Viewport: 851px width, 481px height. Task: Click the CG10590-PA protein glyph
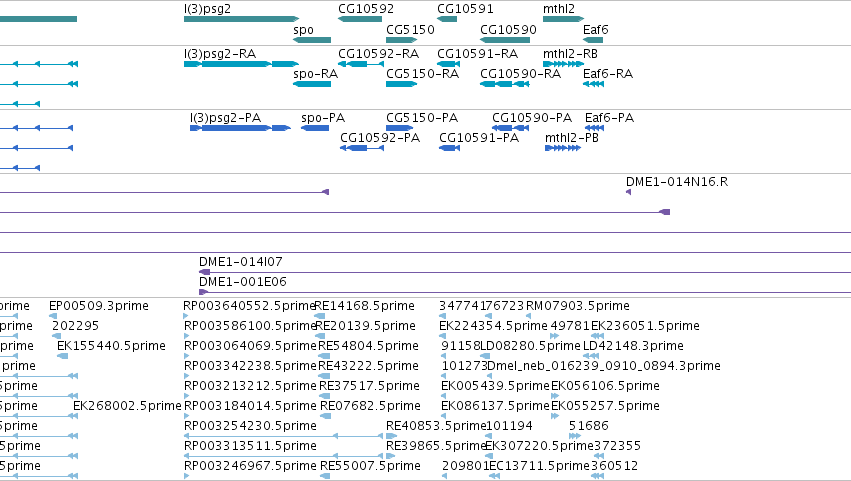[x=510, y=128]
